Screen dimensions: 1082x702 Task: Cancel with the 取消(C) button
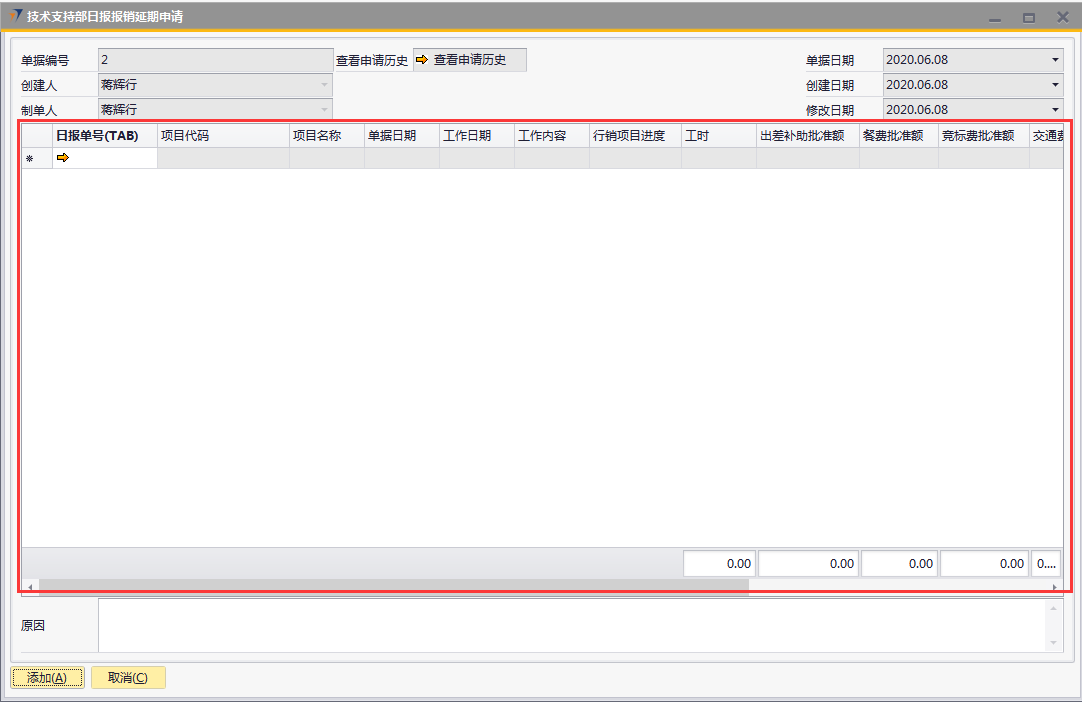(128, 678)
